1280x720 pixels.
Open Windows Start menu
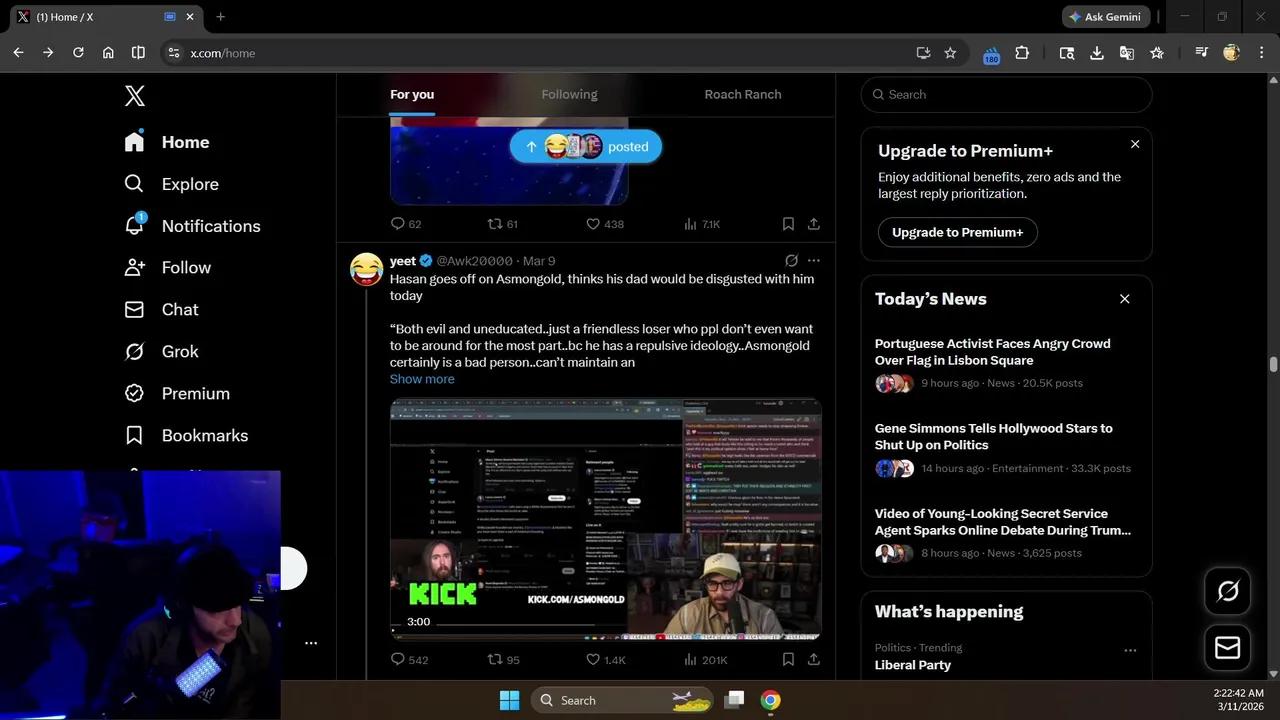(x=509, y=700)
